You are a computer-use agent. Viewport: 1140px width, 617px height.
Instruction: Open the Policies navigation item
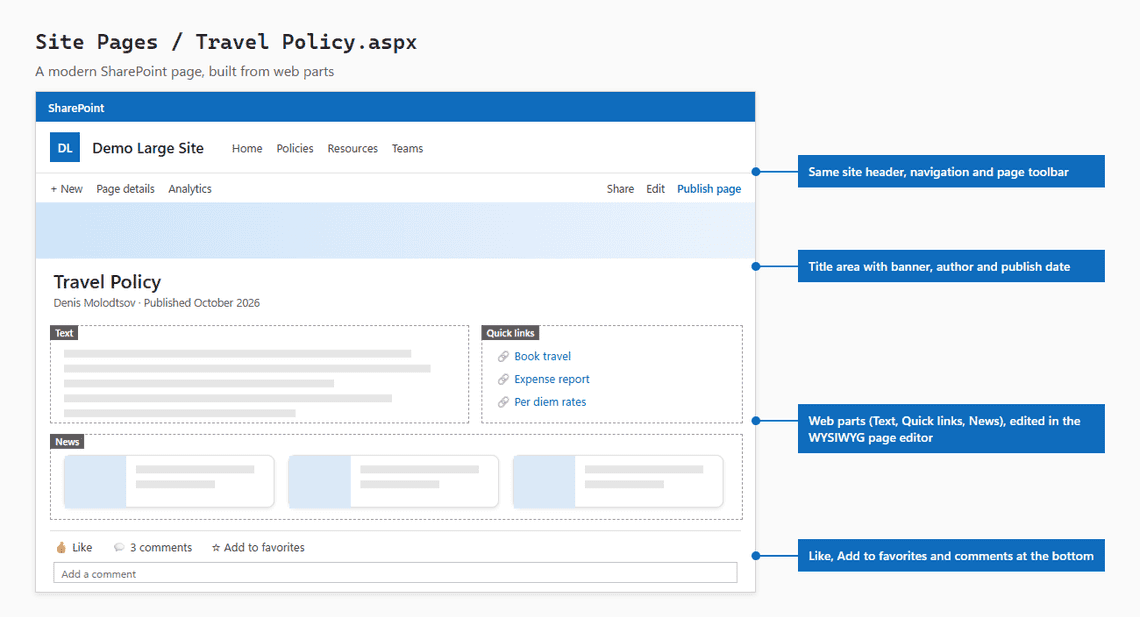[x=294, y=148]
